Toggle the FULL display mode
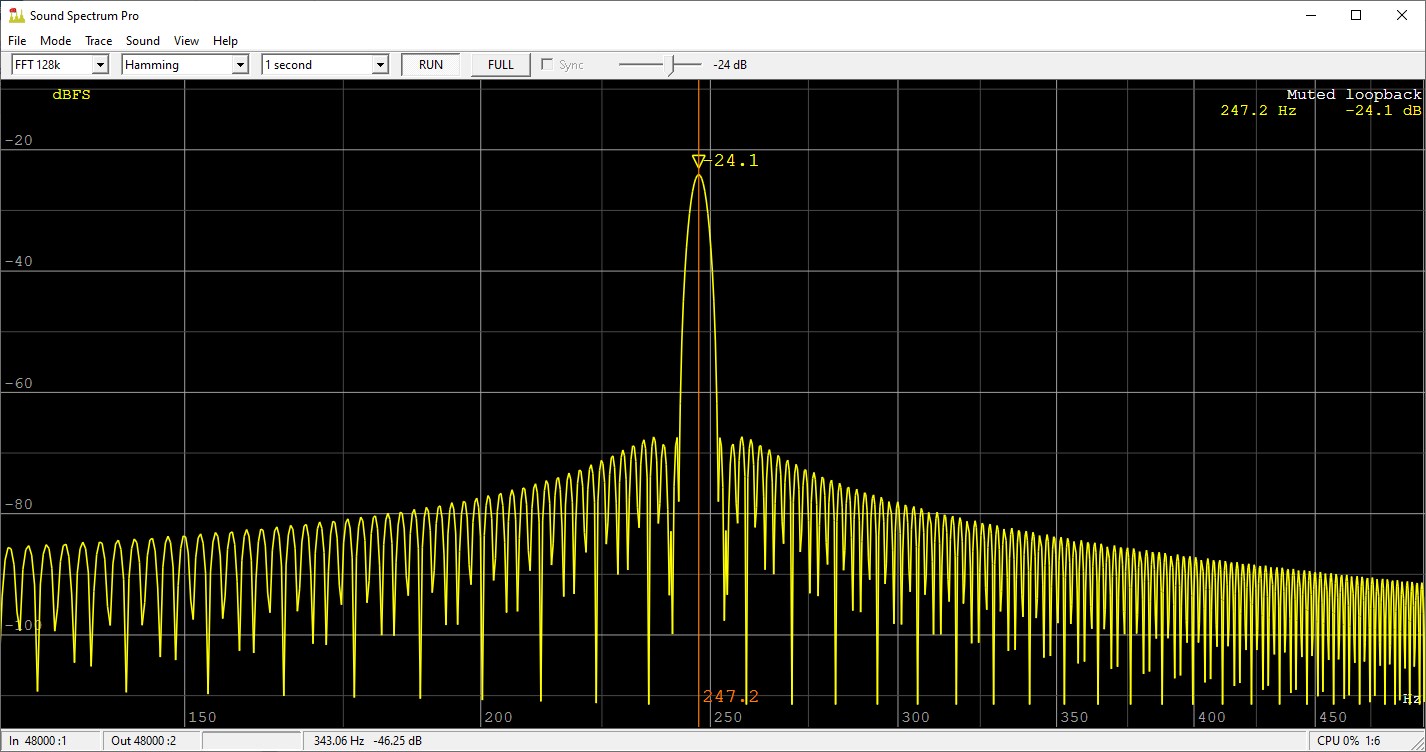Image resolution: width=1426 pixels, height=752 pixels. tap(499, 63)
